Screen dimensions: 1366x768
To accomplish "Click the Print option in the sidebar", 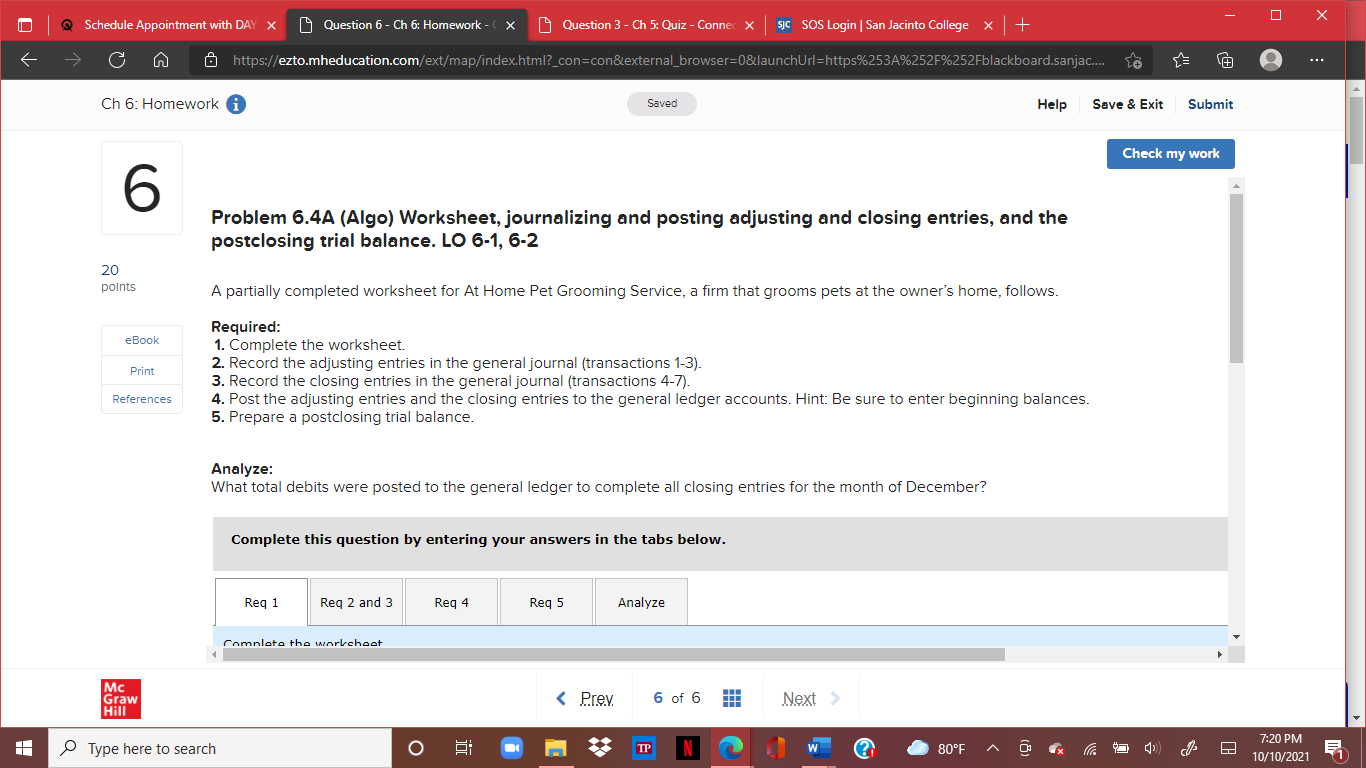I will (141, 370).
